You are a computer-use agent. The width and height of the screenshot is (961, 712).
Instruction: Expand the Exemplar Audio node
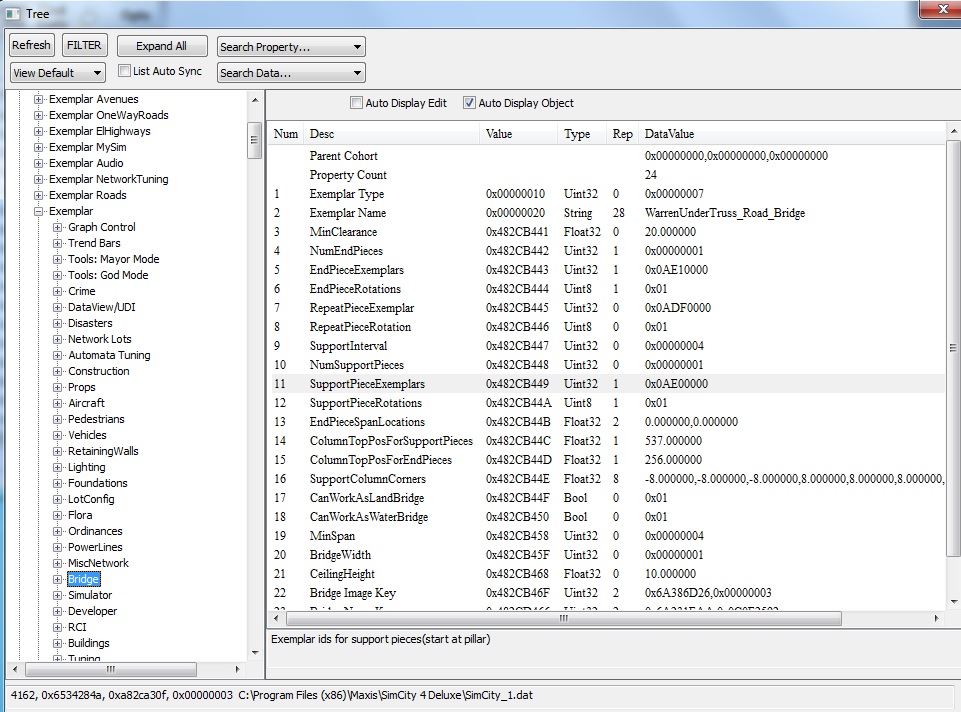[x=38, y=163]
